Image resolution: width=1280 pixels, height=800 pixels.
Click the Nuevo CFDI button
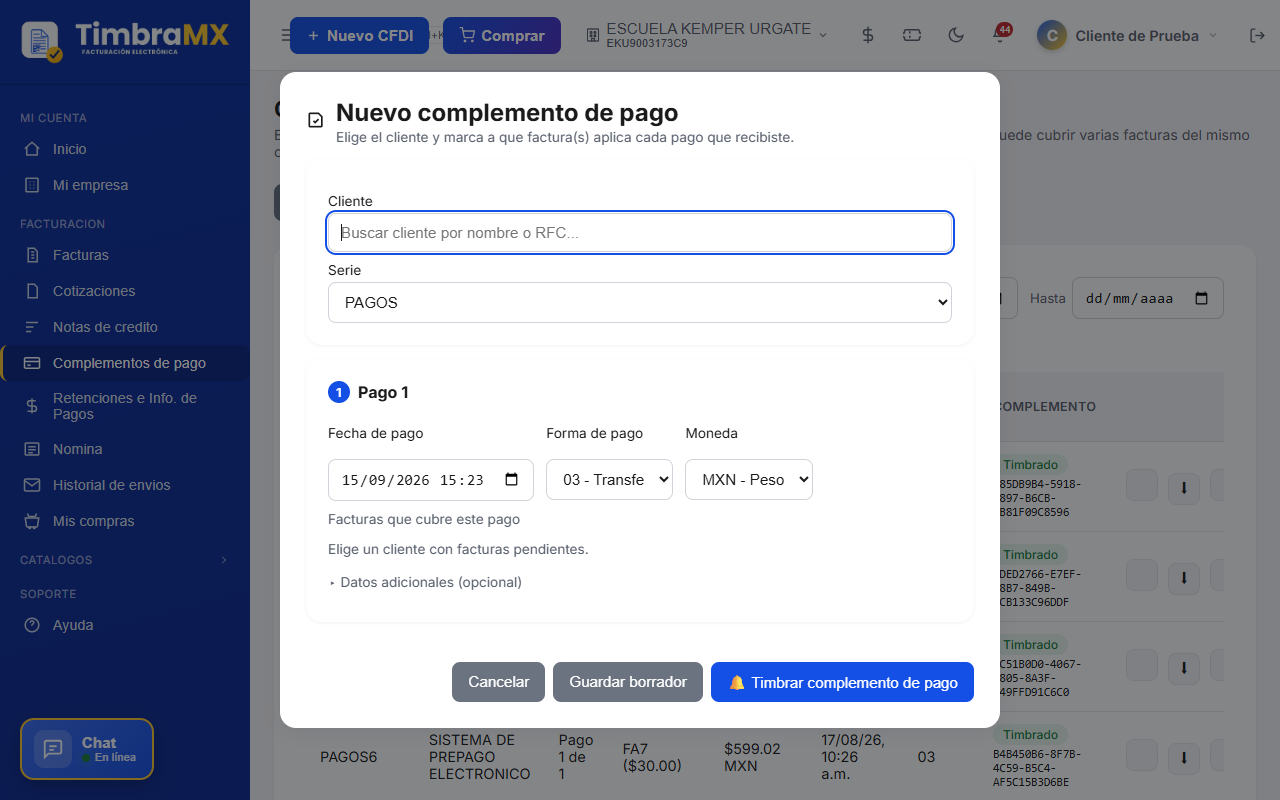(359, 35)
